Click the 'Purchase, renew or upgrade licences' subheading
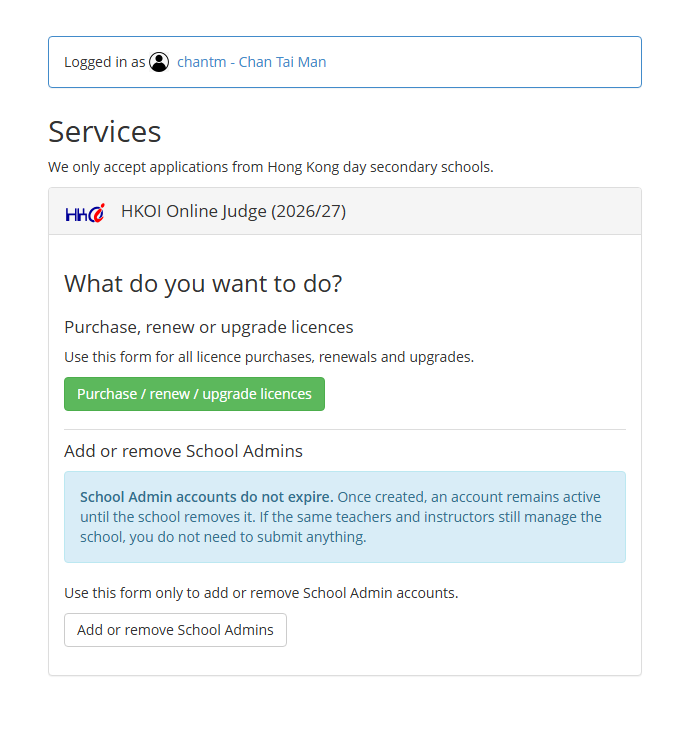The width and height of the screenshot is (690, 744). [x=209, y=327]
